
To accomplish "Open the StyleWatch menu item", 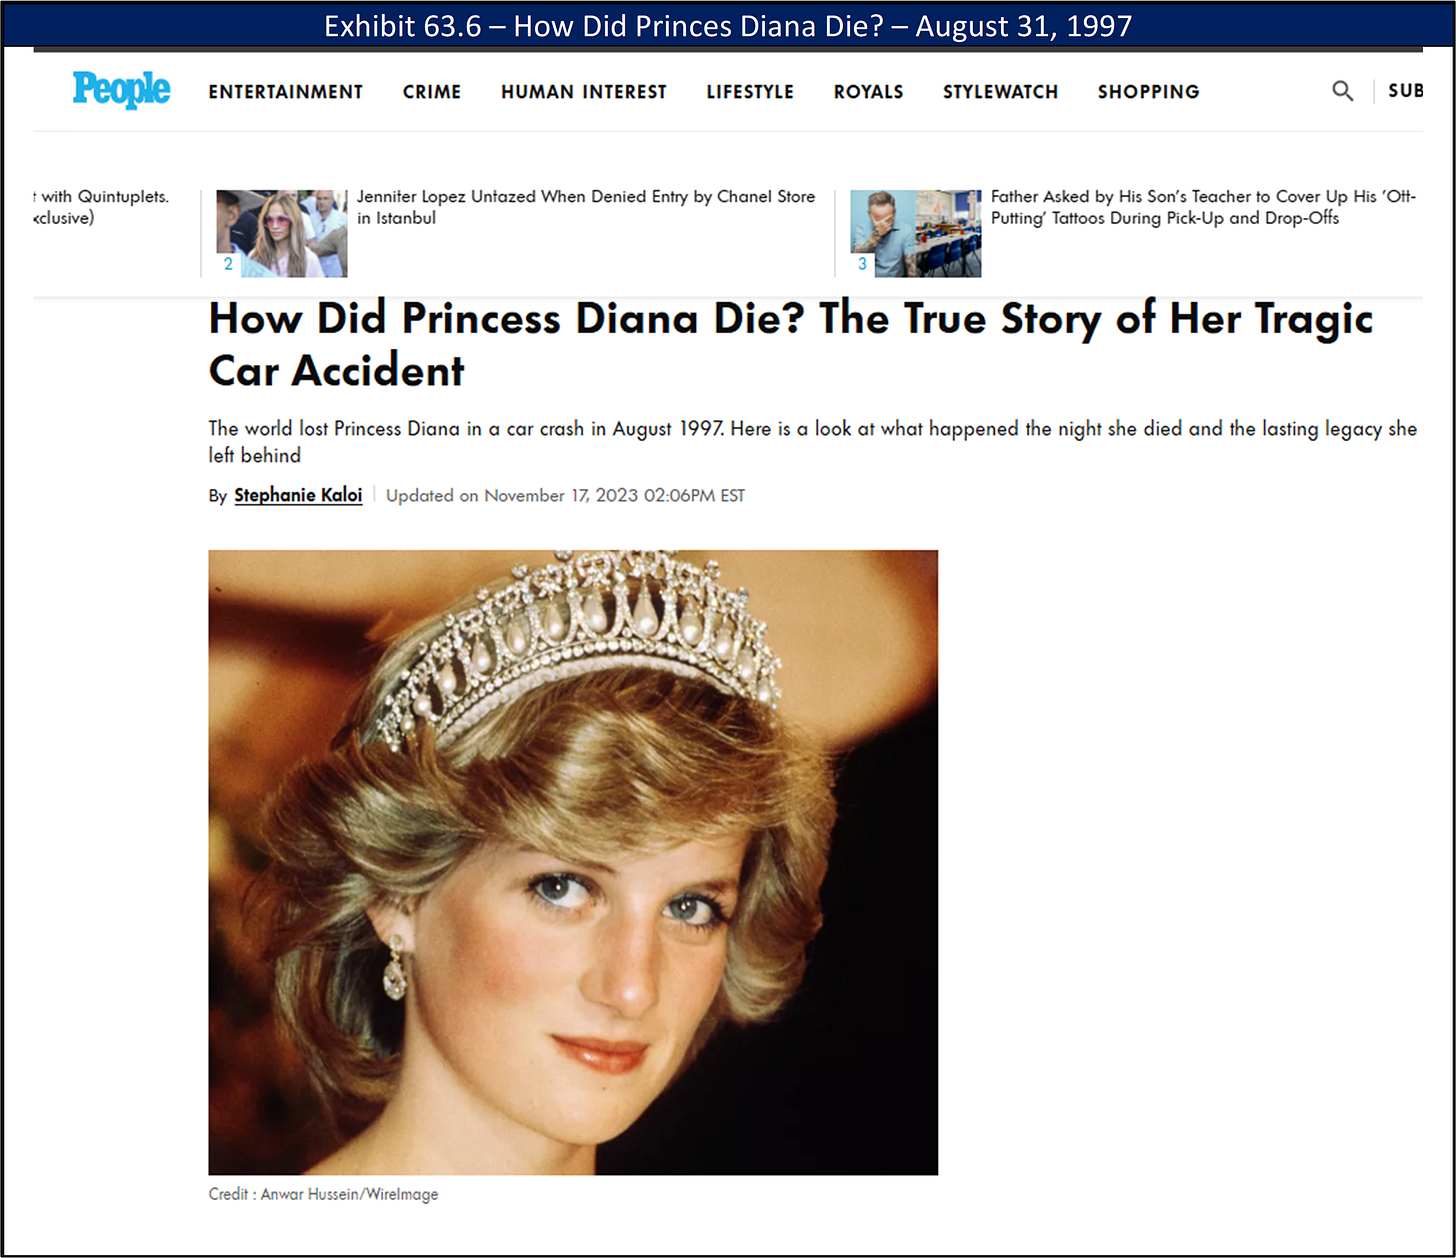I will [x=1000, y=92].
